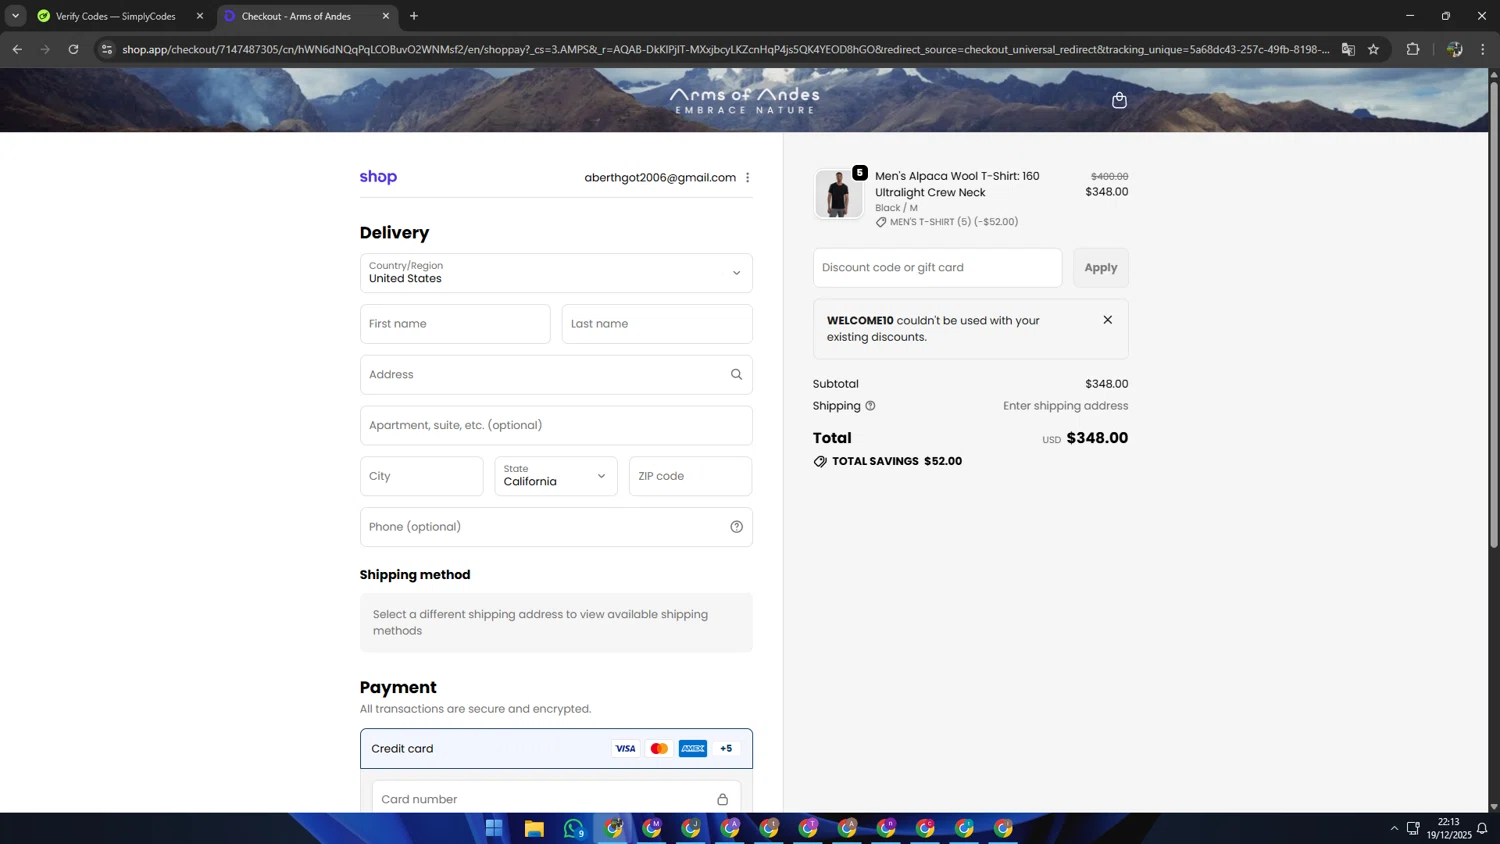Click the Shipping info question-mark icon

[x=870, y=406]
